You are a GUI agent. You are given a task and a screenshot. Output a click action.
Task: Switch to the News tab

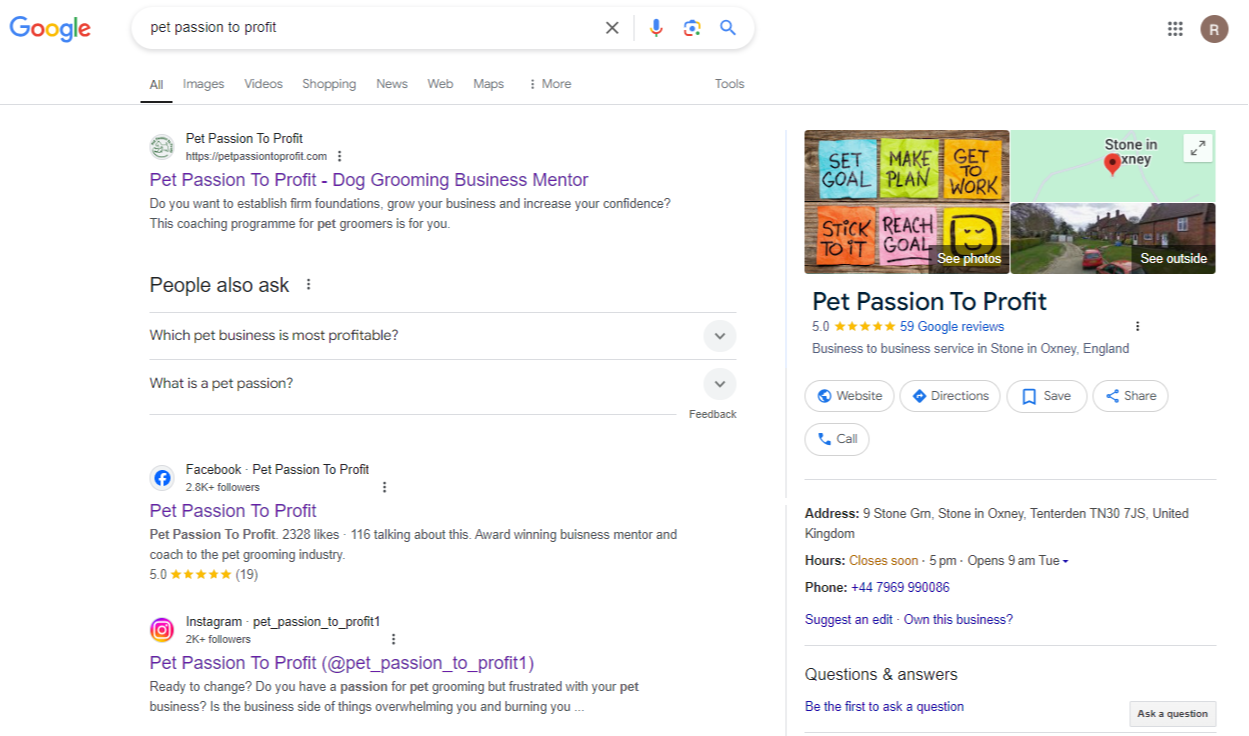392,84
